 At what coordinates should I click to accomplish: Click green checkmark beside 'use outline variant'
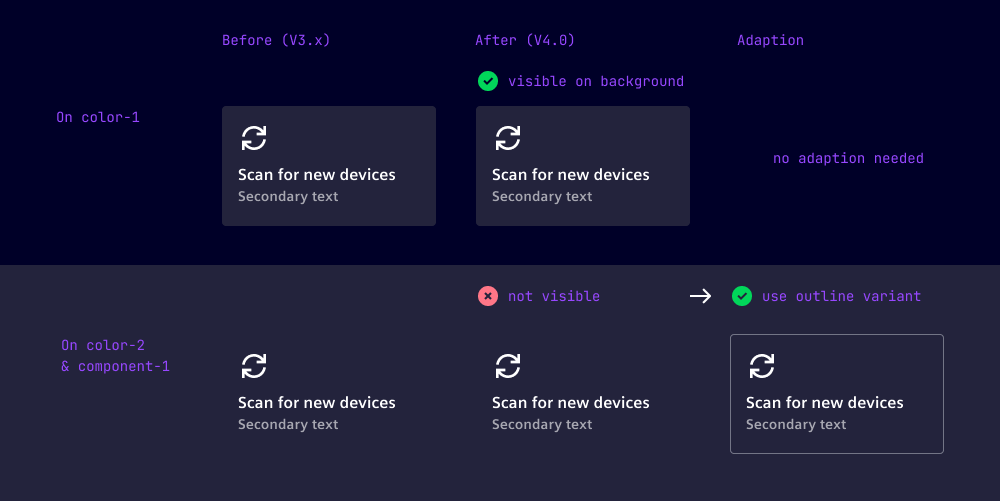pyautogui.click(x=742, y=296)
